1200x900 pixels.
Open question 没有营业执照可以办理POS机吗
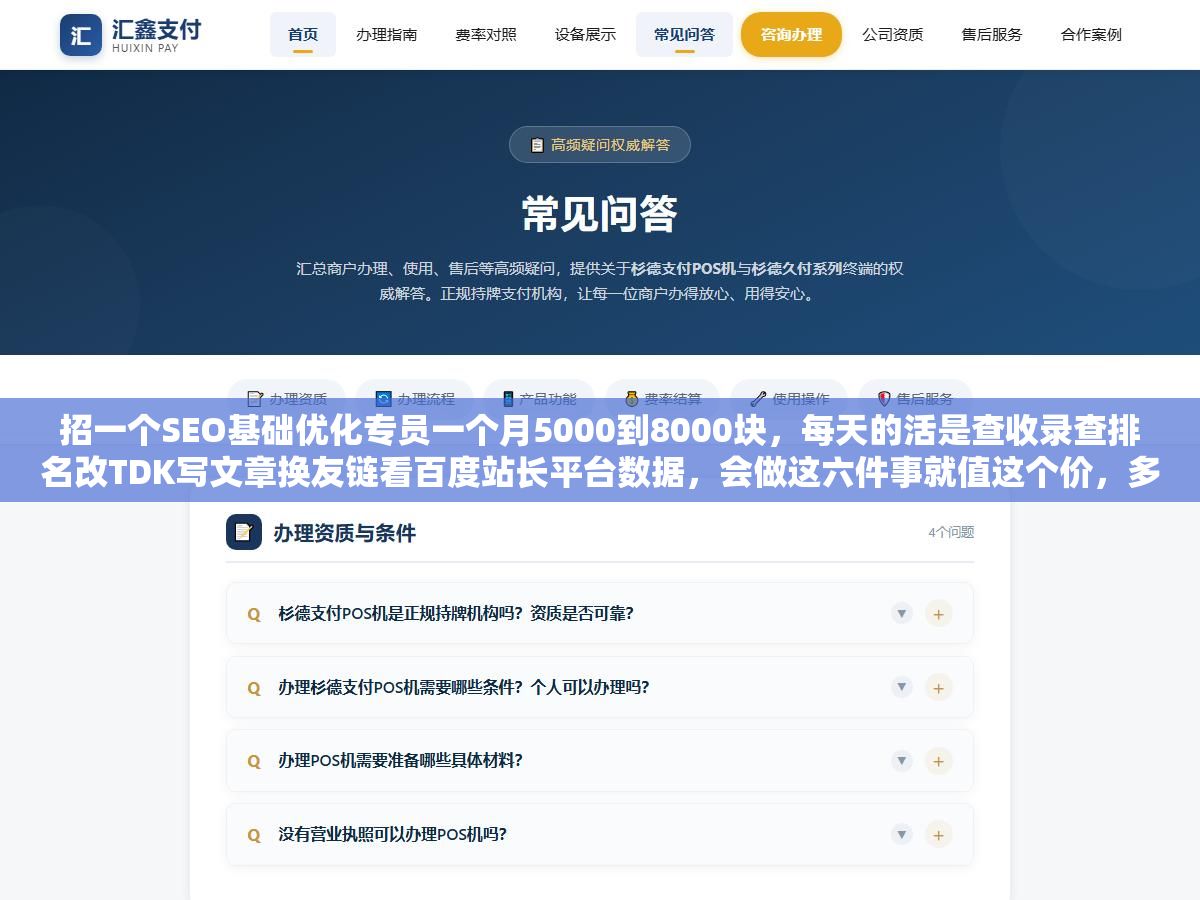click(x=600, y=834)
